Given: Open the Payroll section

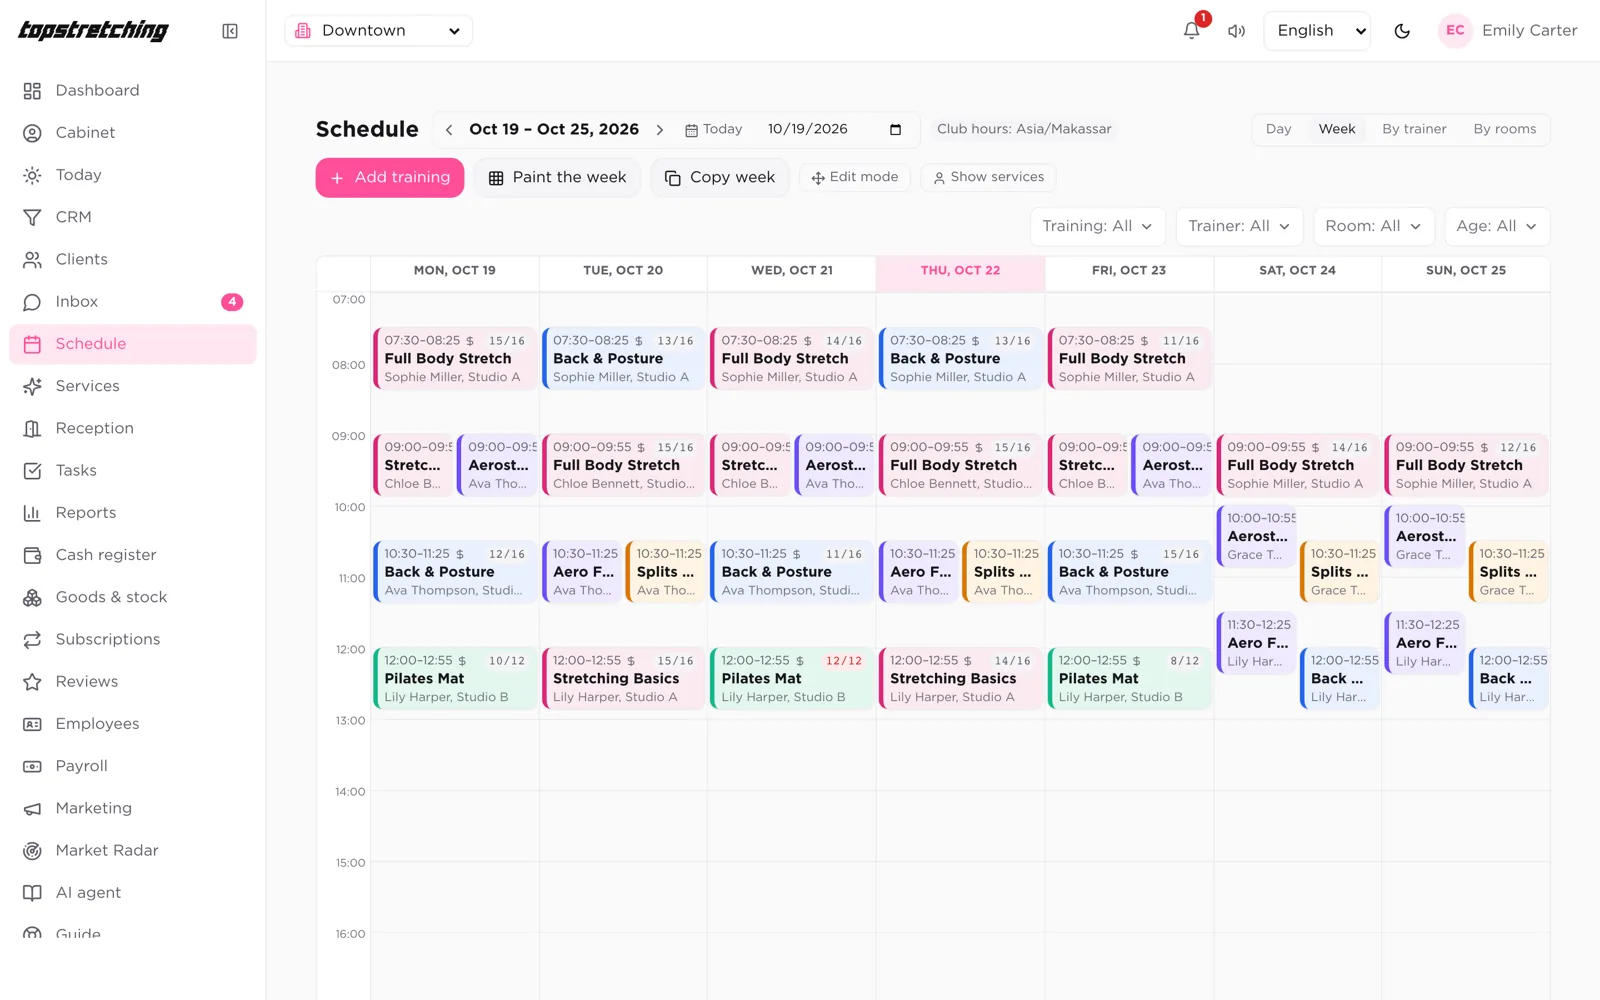Looking at the screenshot, I should [133, 766].
